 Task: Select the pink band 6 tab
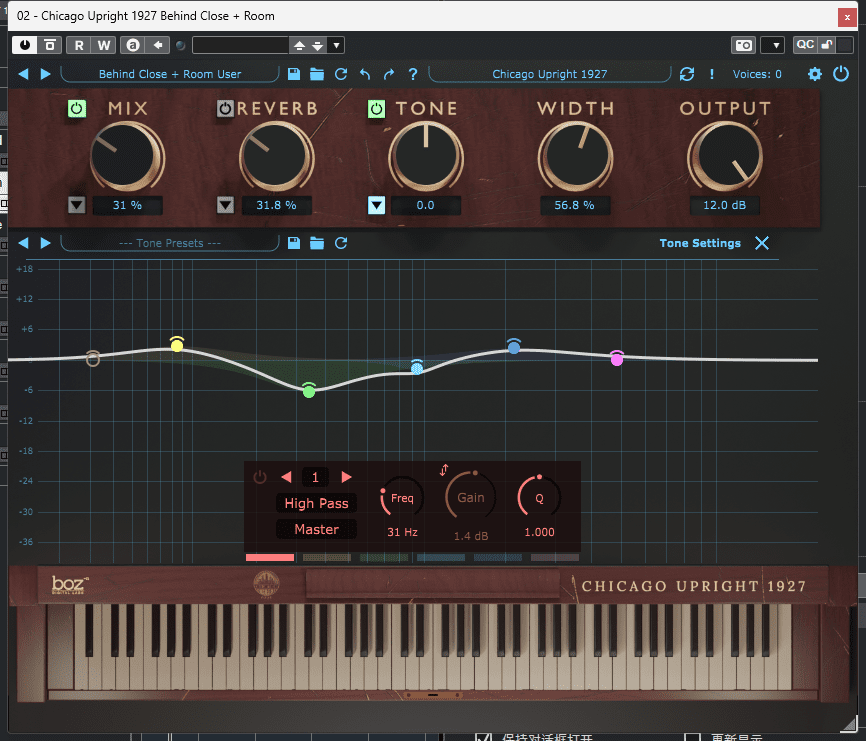pos(555,558)
